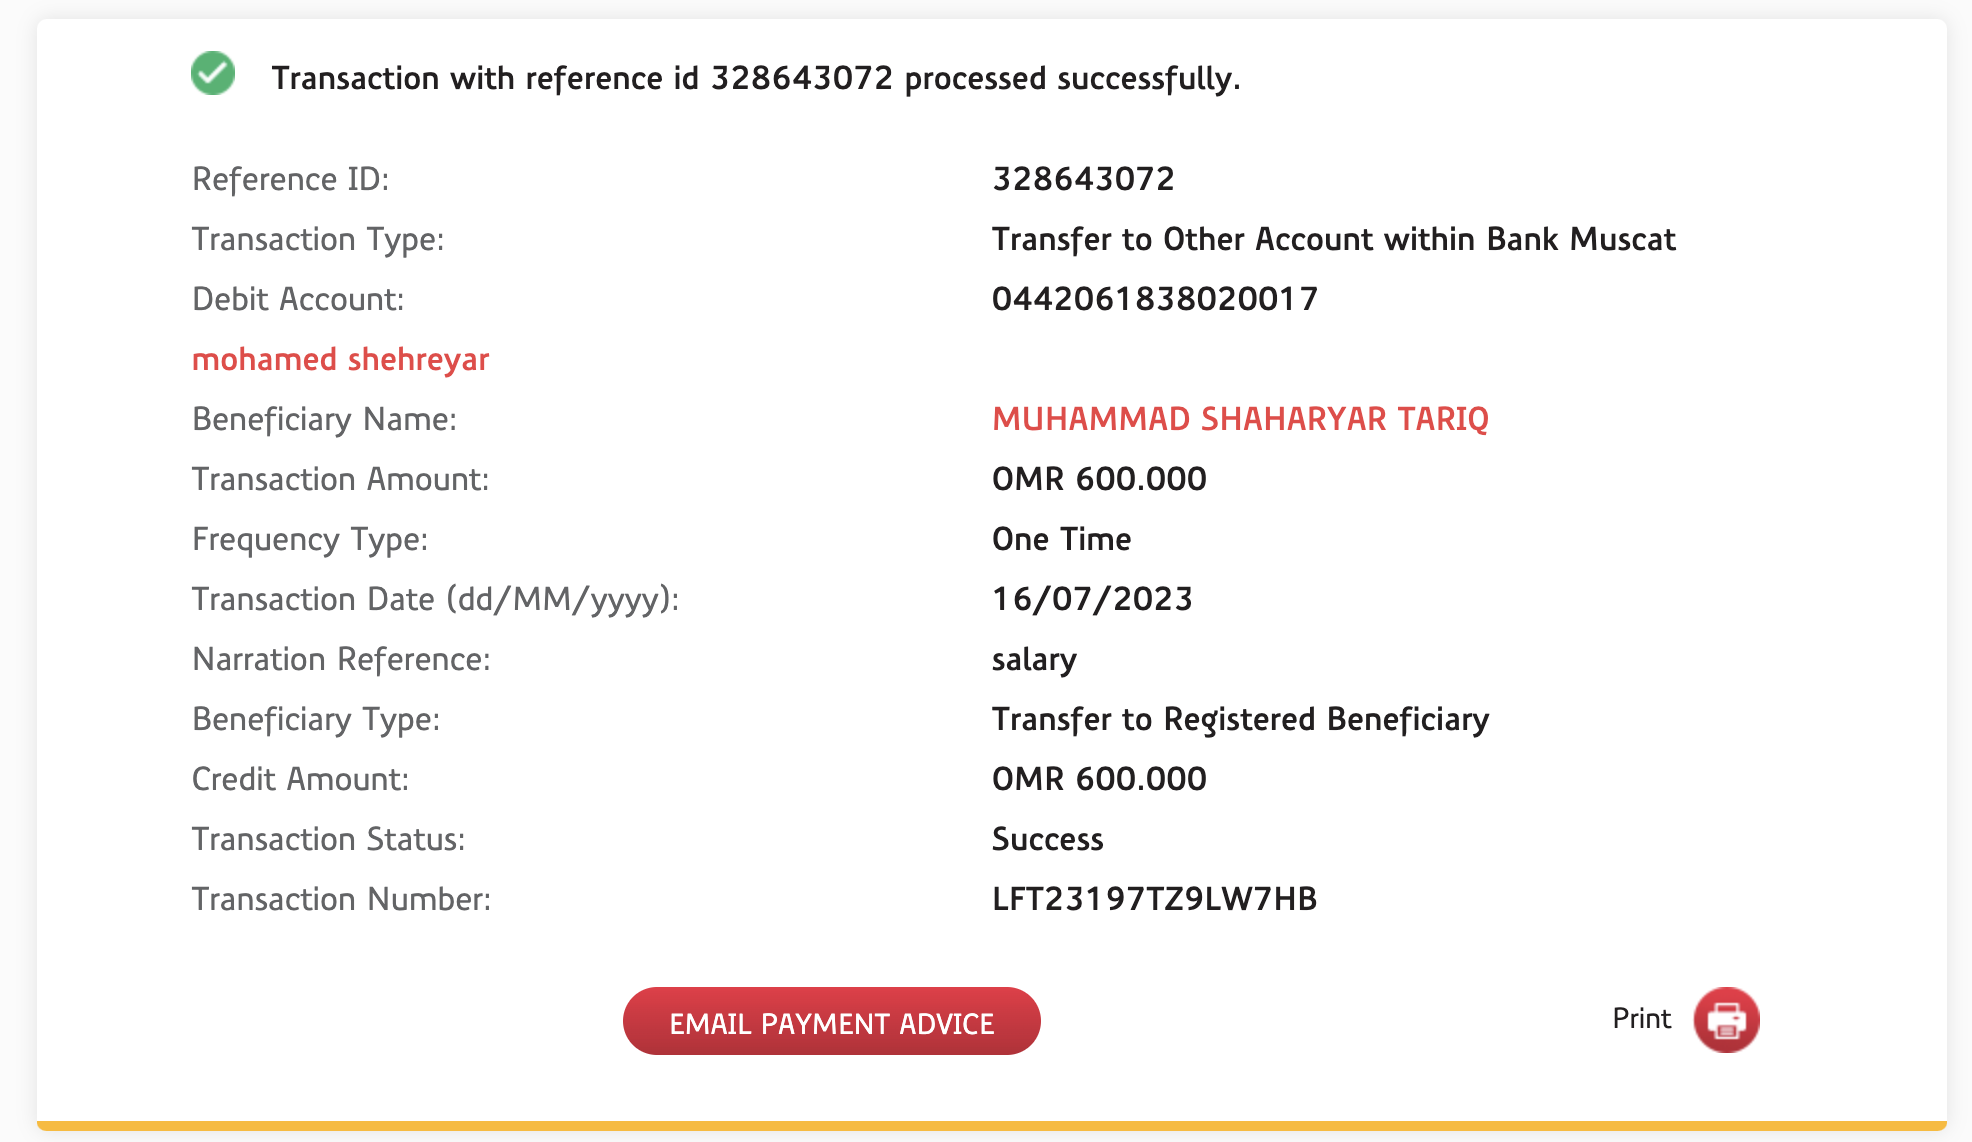Click the narration reference value salary
Screen dimensions: 1972x1142
pyautogui.click(x=1034, y=659)
